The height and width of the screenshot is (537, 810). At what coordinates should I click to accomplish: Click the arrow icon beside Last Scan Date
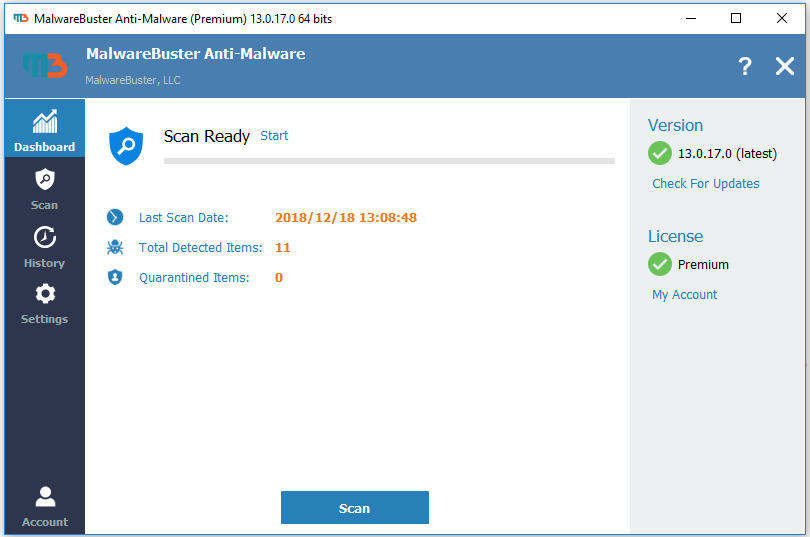pyautogui.click(x=115, y=217)
